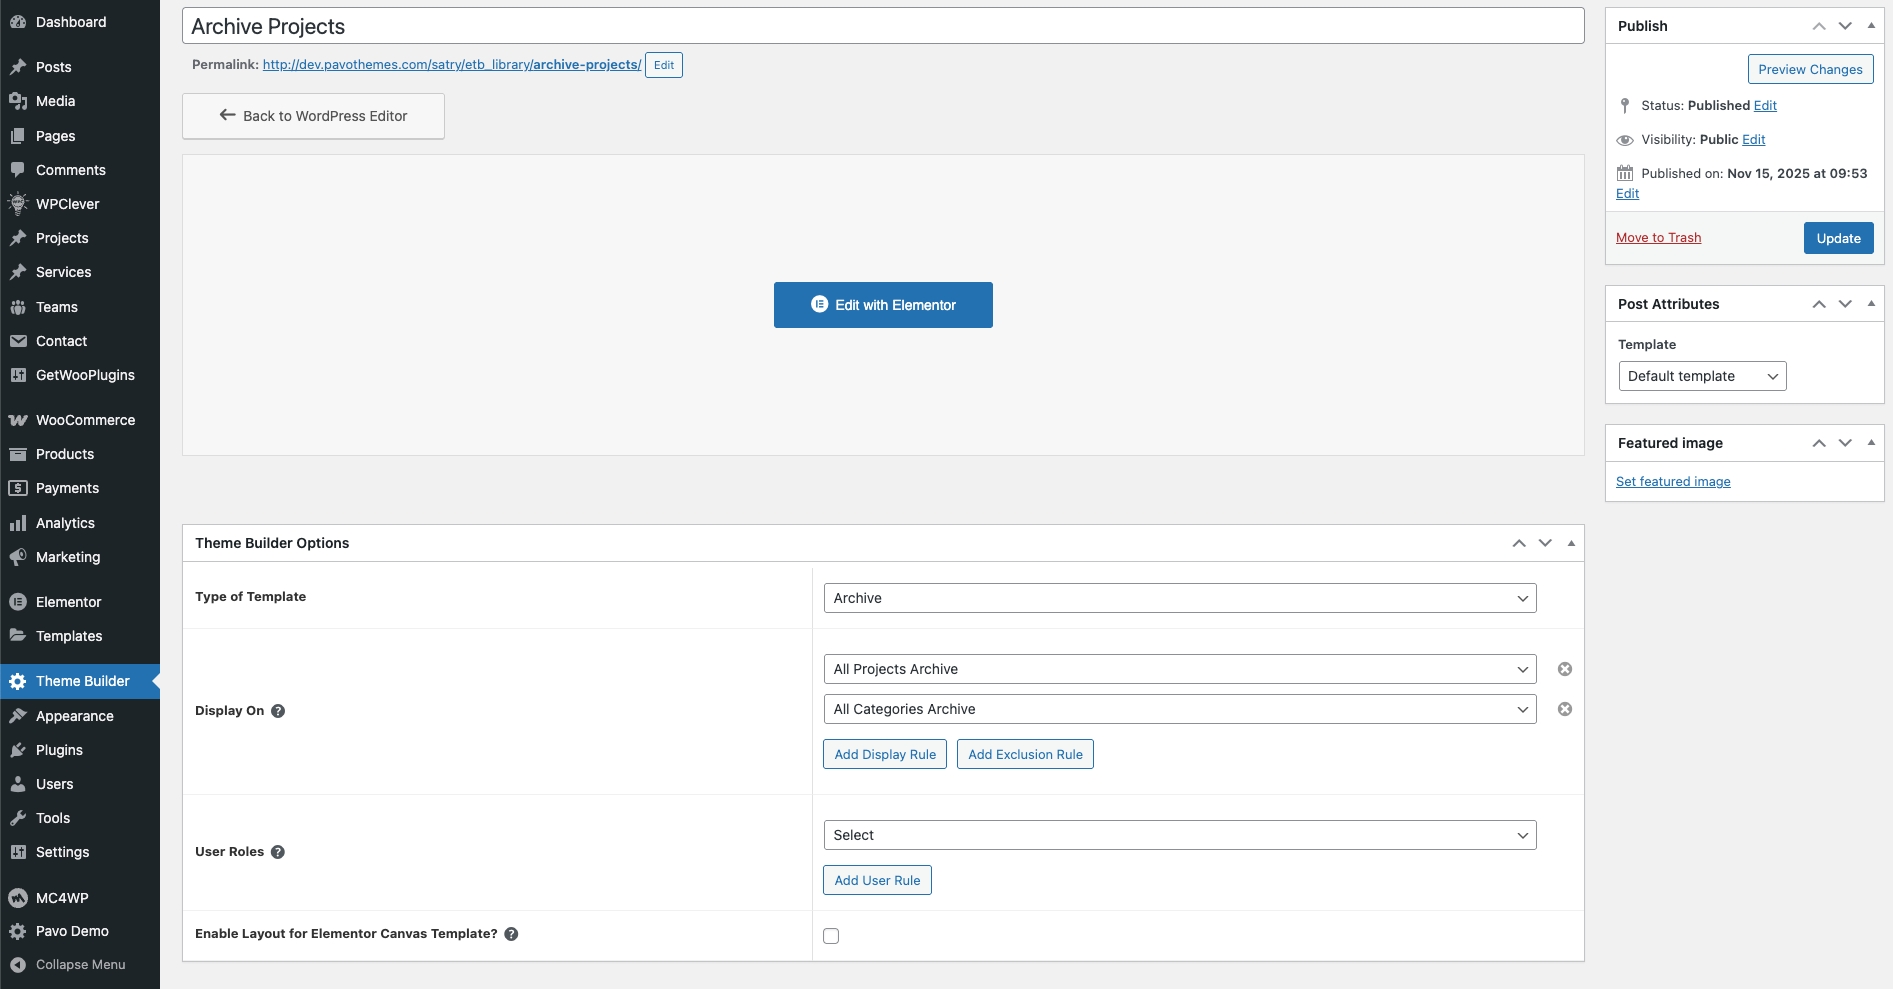1893x989 pixels.
Task: Click the Add Display Rule button
Action: [x=884, y=754]
